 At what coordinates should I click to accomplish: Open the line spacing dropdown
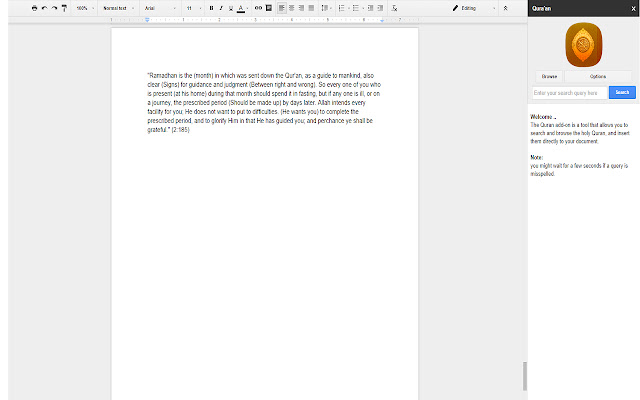pos(327,8)
